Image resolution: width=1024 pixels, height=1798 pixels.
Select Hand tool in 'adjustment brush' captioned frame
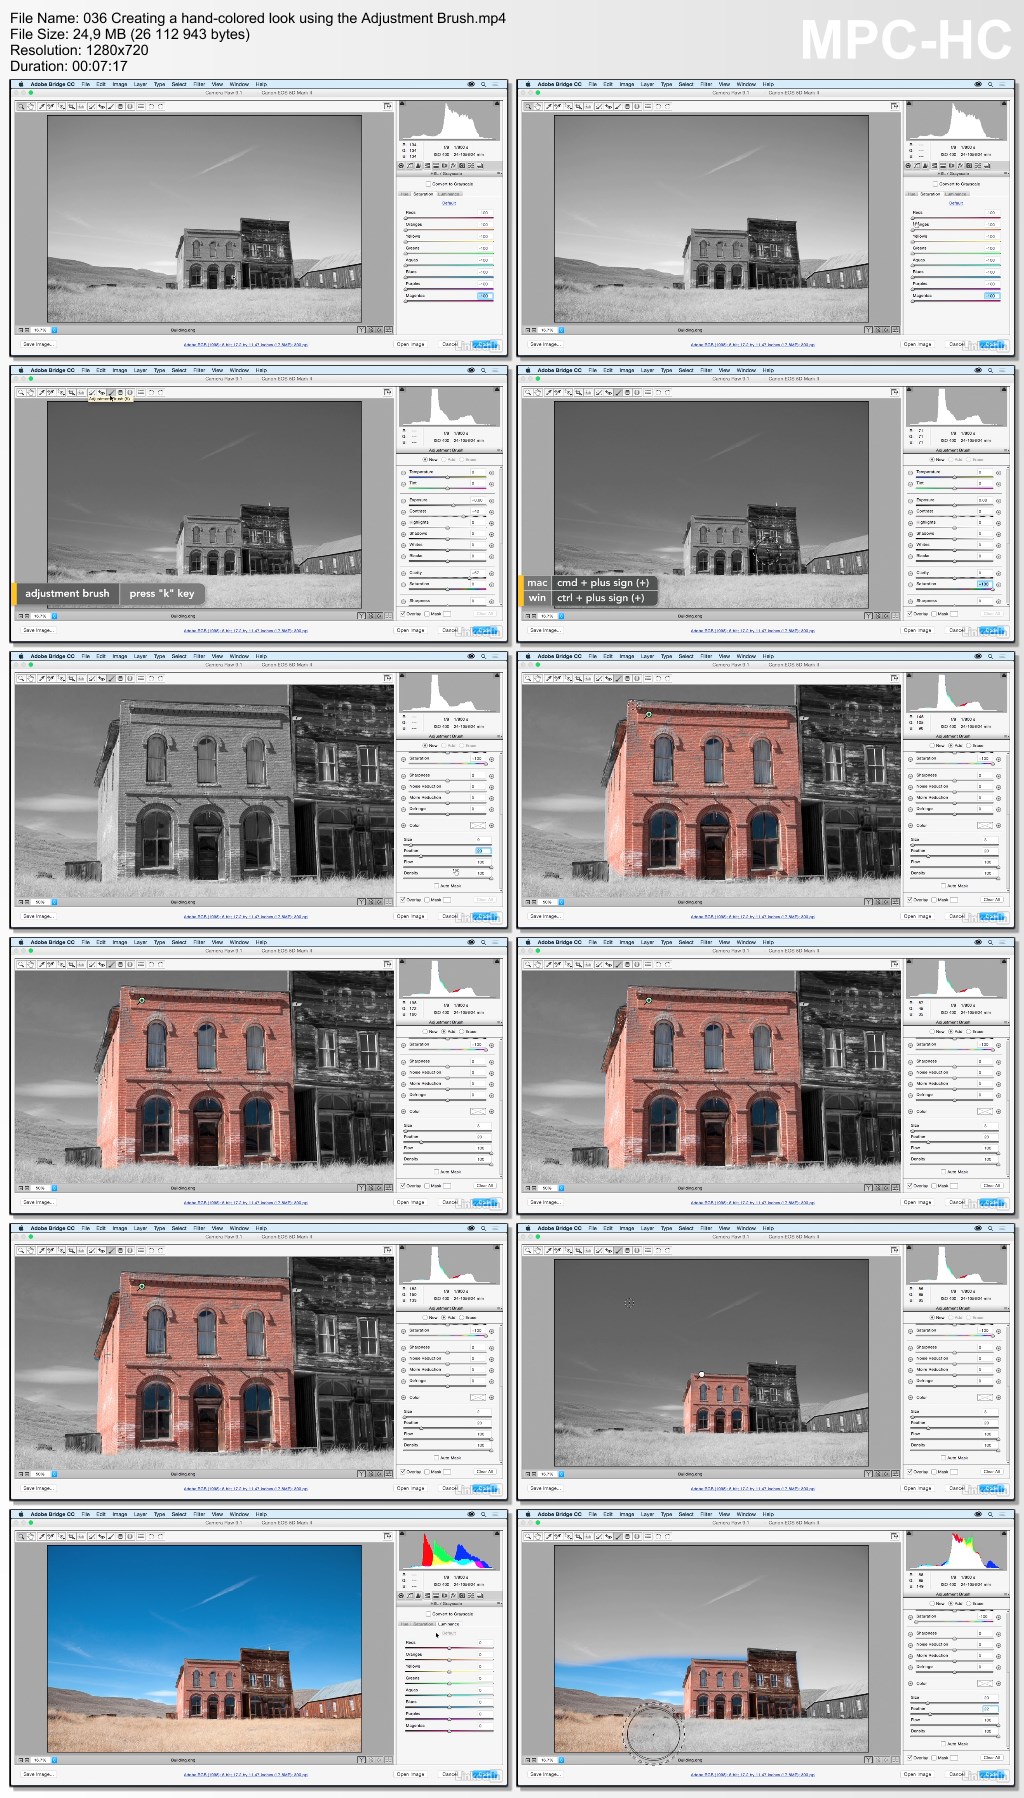click(x=31, y=392)
